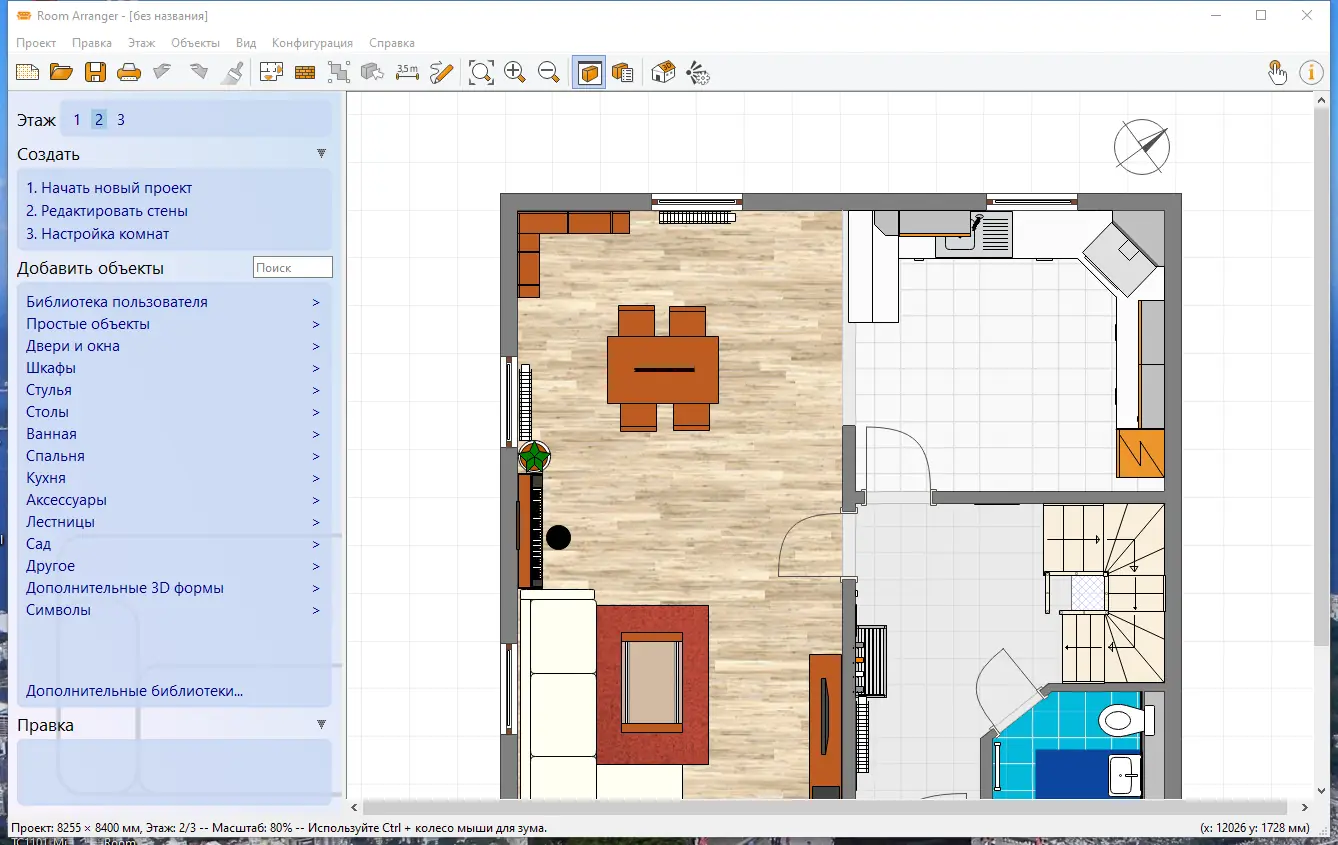The width and height of the screenshot is (1338, 845).
Task: Click the Поиск search field
Action: [292, 267]
